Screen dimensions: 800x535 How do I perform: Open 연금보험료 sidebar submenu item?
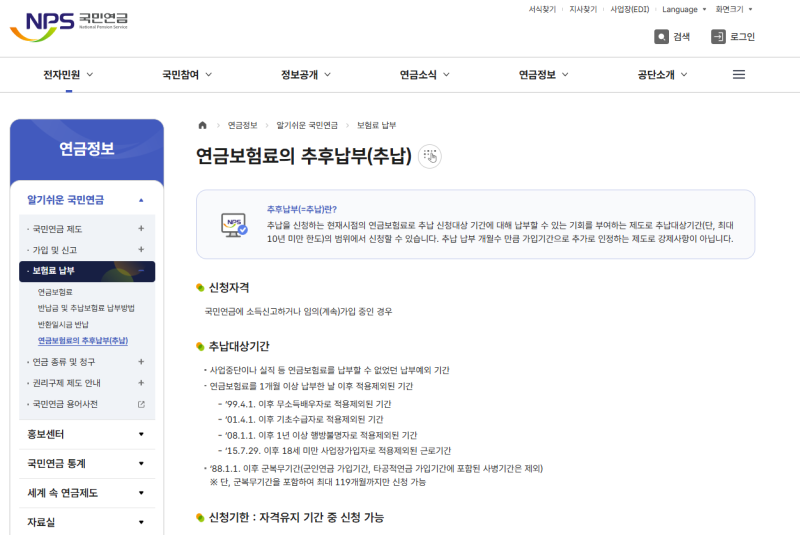pos(55,292)
